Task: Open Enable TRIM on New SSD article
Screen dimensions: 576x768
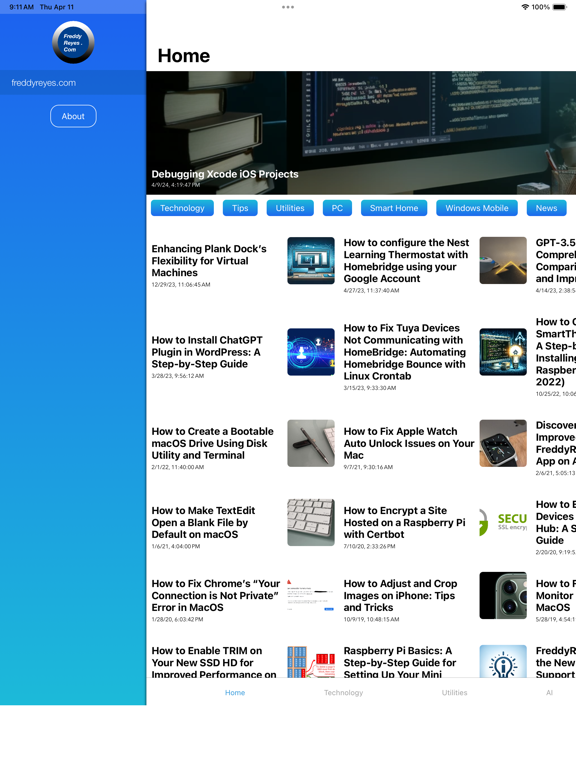Action: coord(214,663)
